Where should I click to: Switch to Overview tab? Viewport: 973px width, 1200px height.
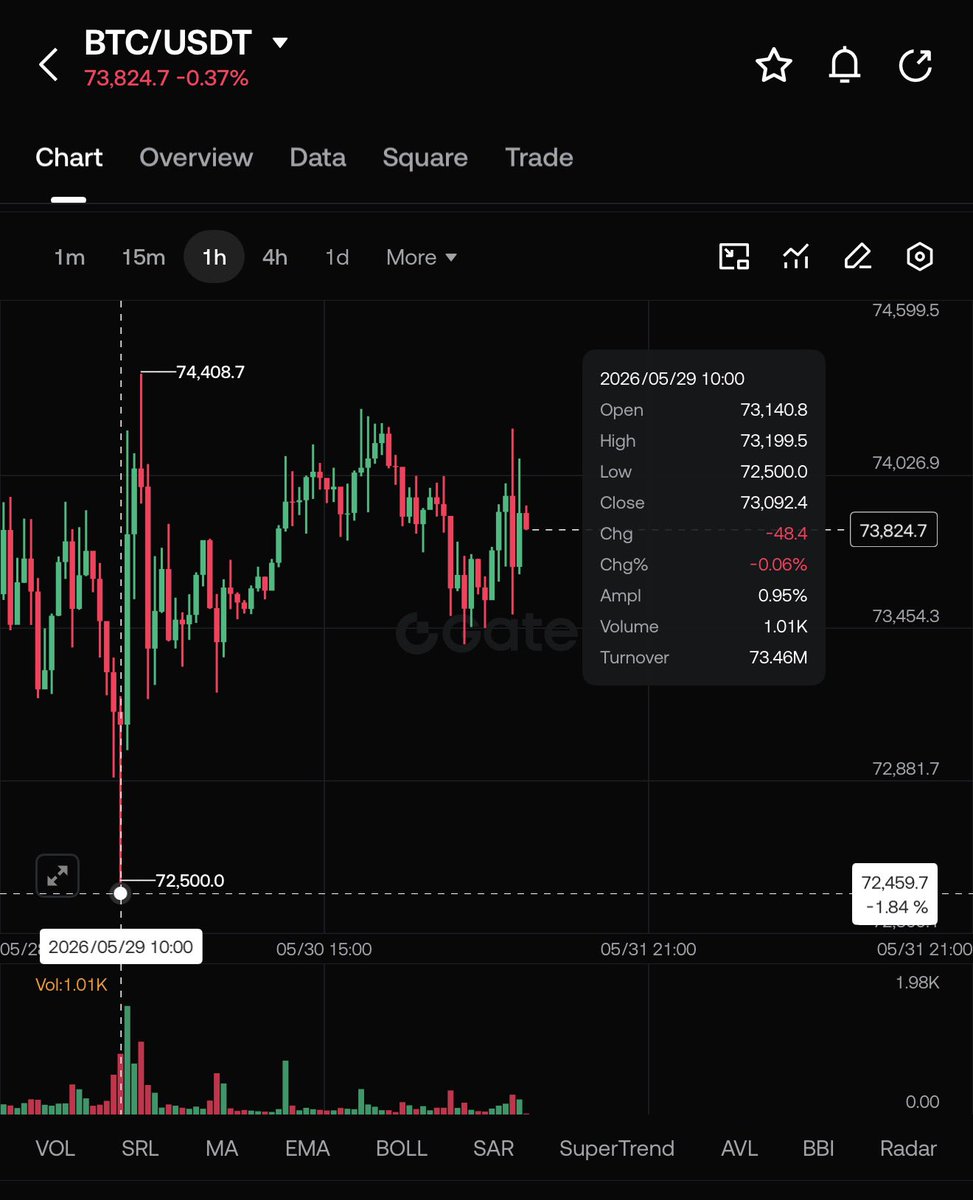point(196,157)
